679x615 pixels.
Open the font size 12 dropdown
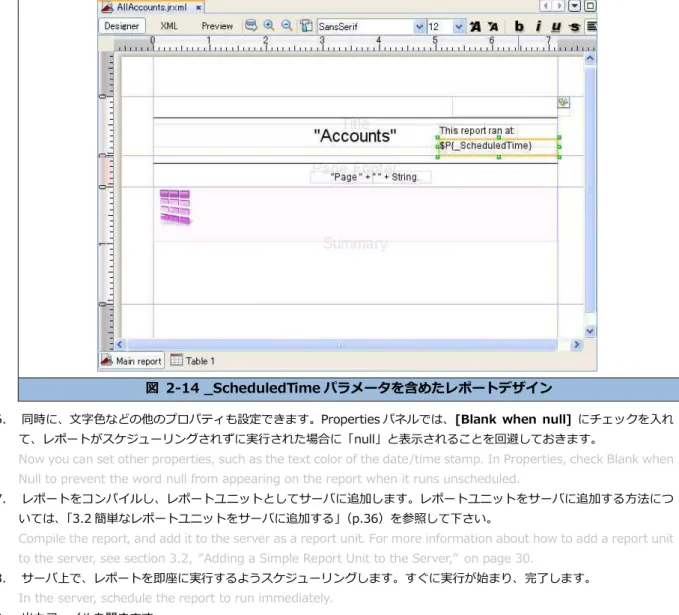click(459, 26)
